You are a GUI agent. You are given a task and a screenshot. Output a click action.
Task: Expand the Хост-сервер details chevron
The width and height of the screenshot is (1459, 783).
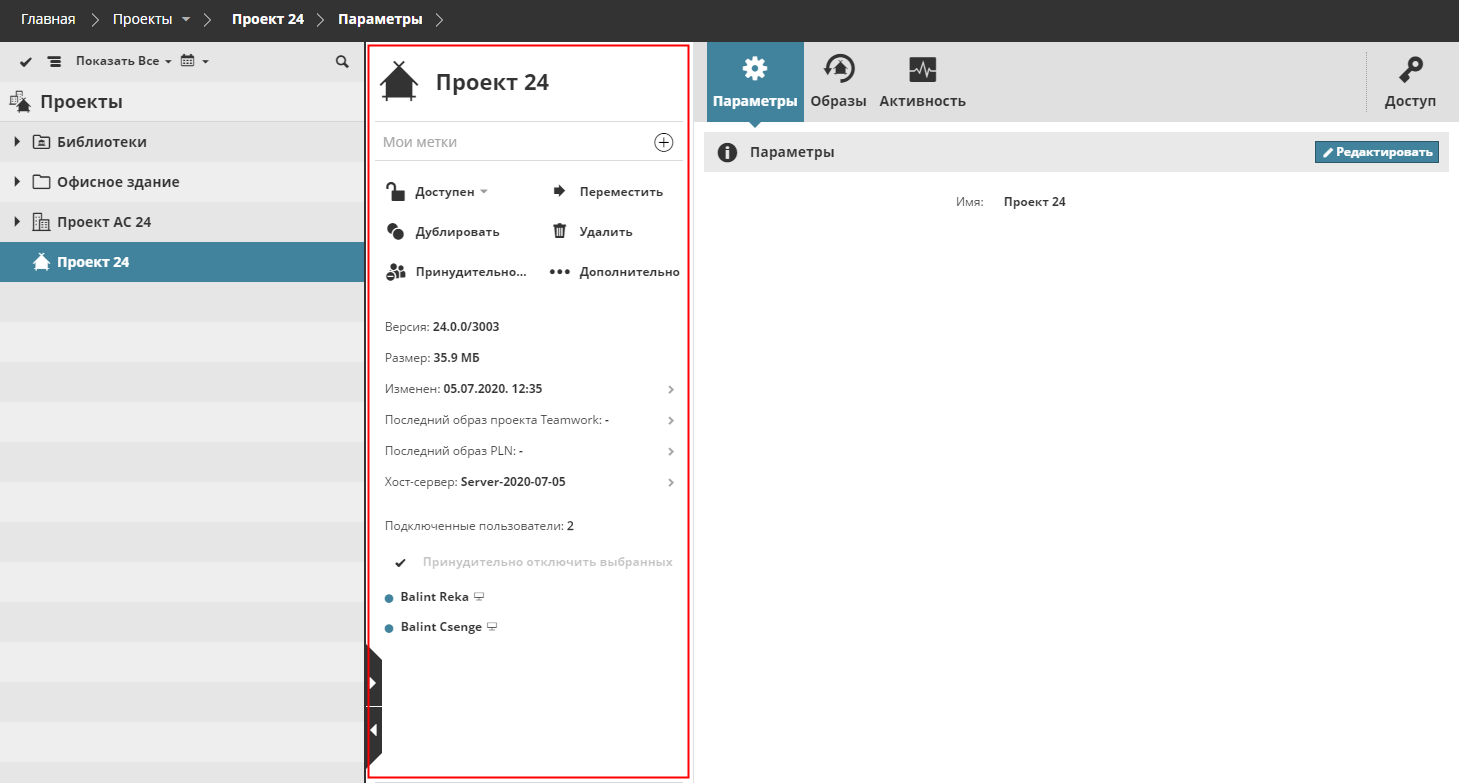[x=671, y=483]
